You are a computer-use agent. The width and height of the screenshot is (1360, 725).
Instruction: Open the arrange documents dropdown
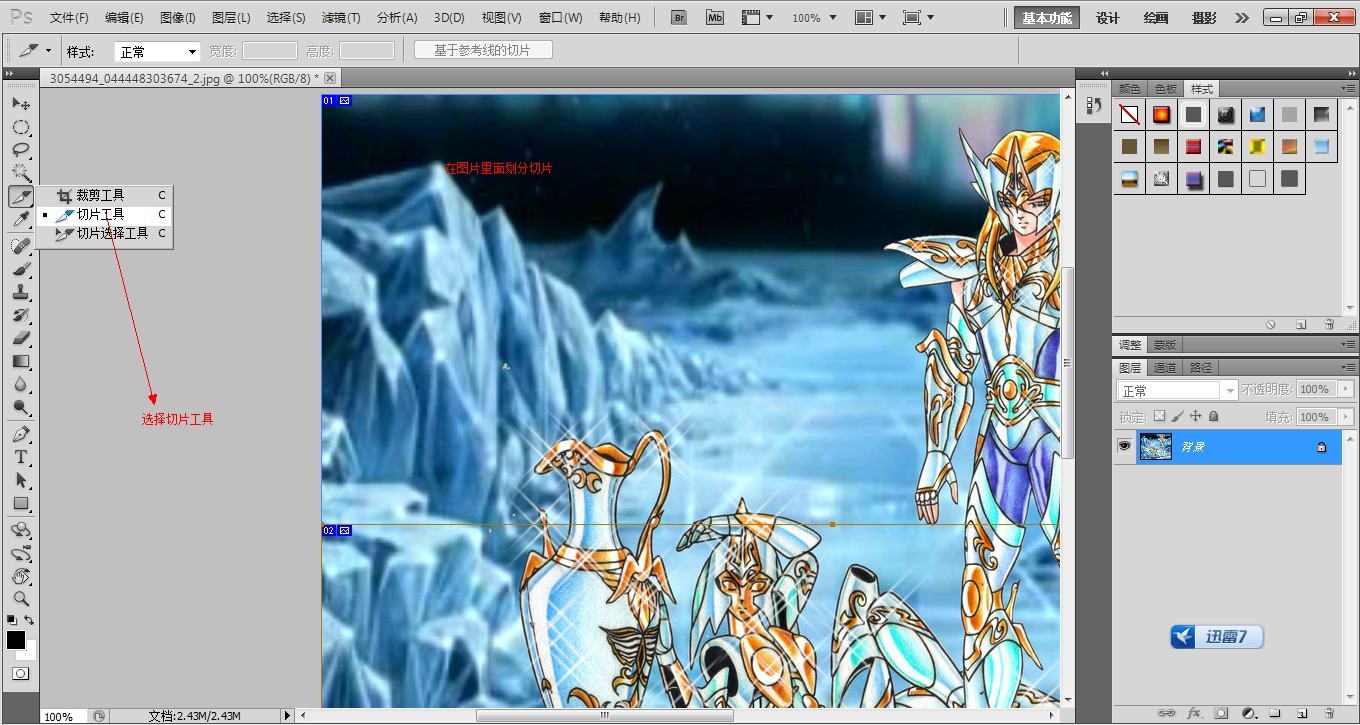pyautogui.click(x=869, y=17)
